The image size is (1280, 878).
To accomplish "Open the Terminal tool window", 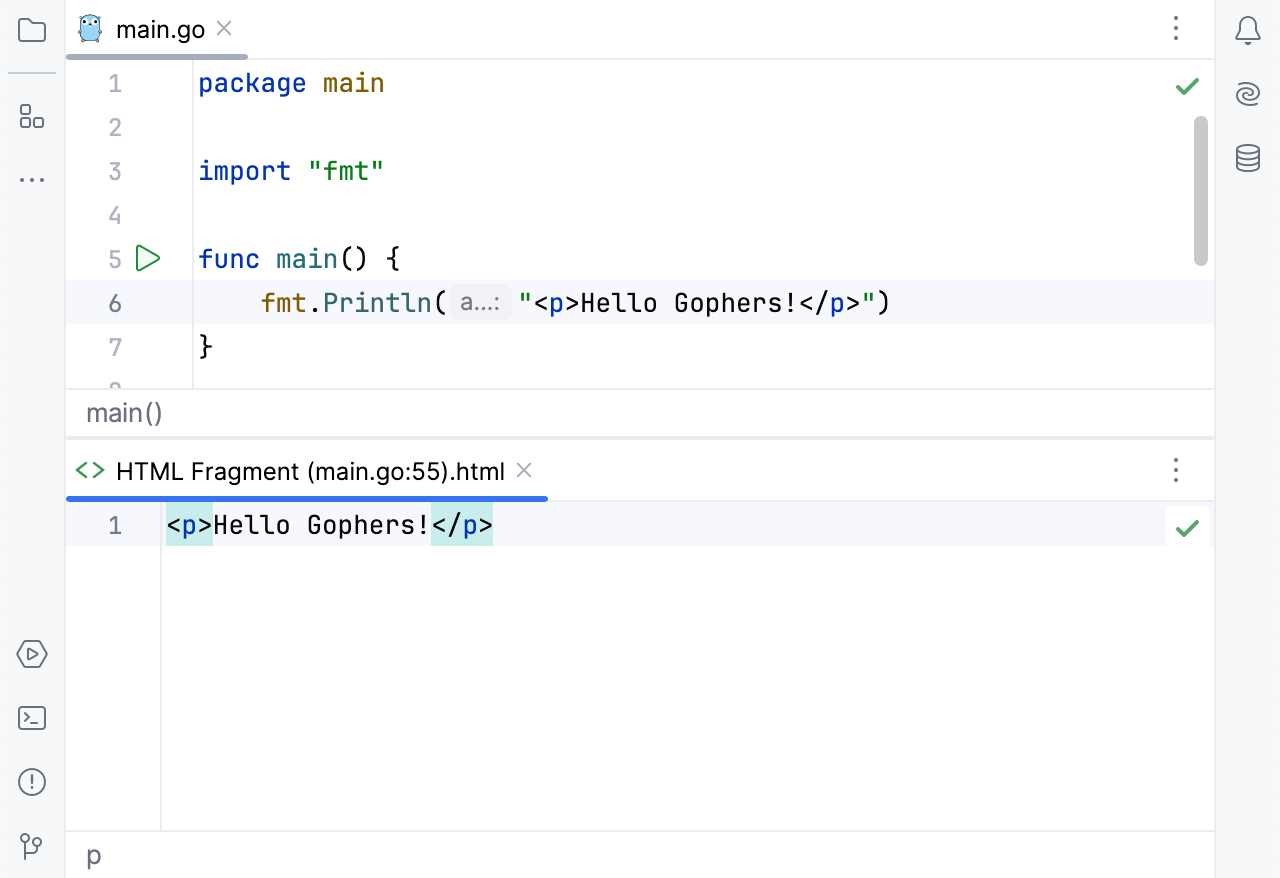I will click(31, 718).
